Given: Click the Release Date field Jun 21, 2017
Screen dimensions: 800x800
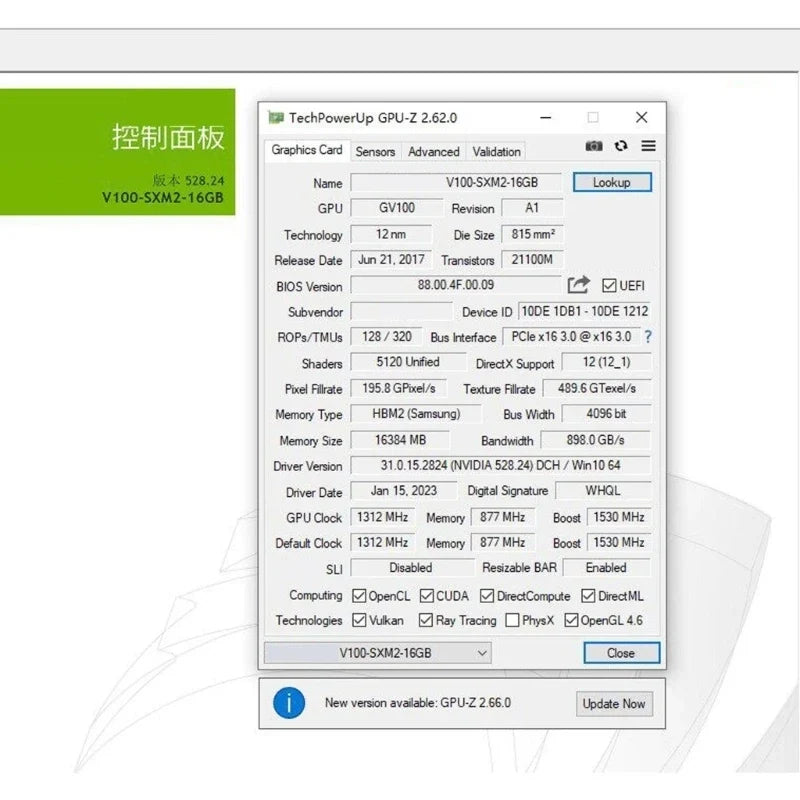Looking at the screenshot, I should pyautogui.click(x=391, y=260).
